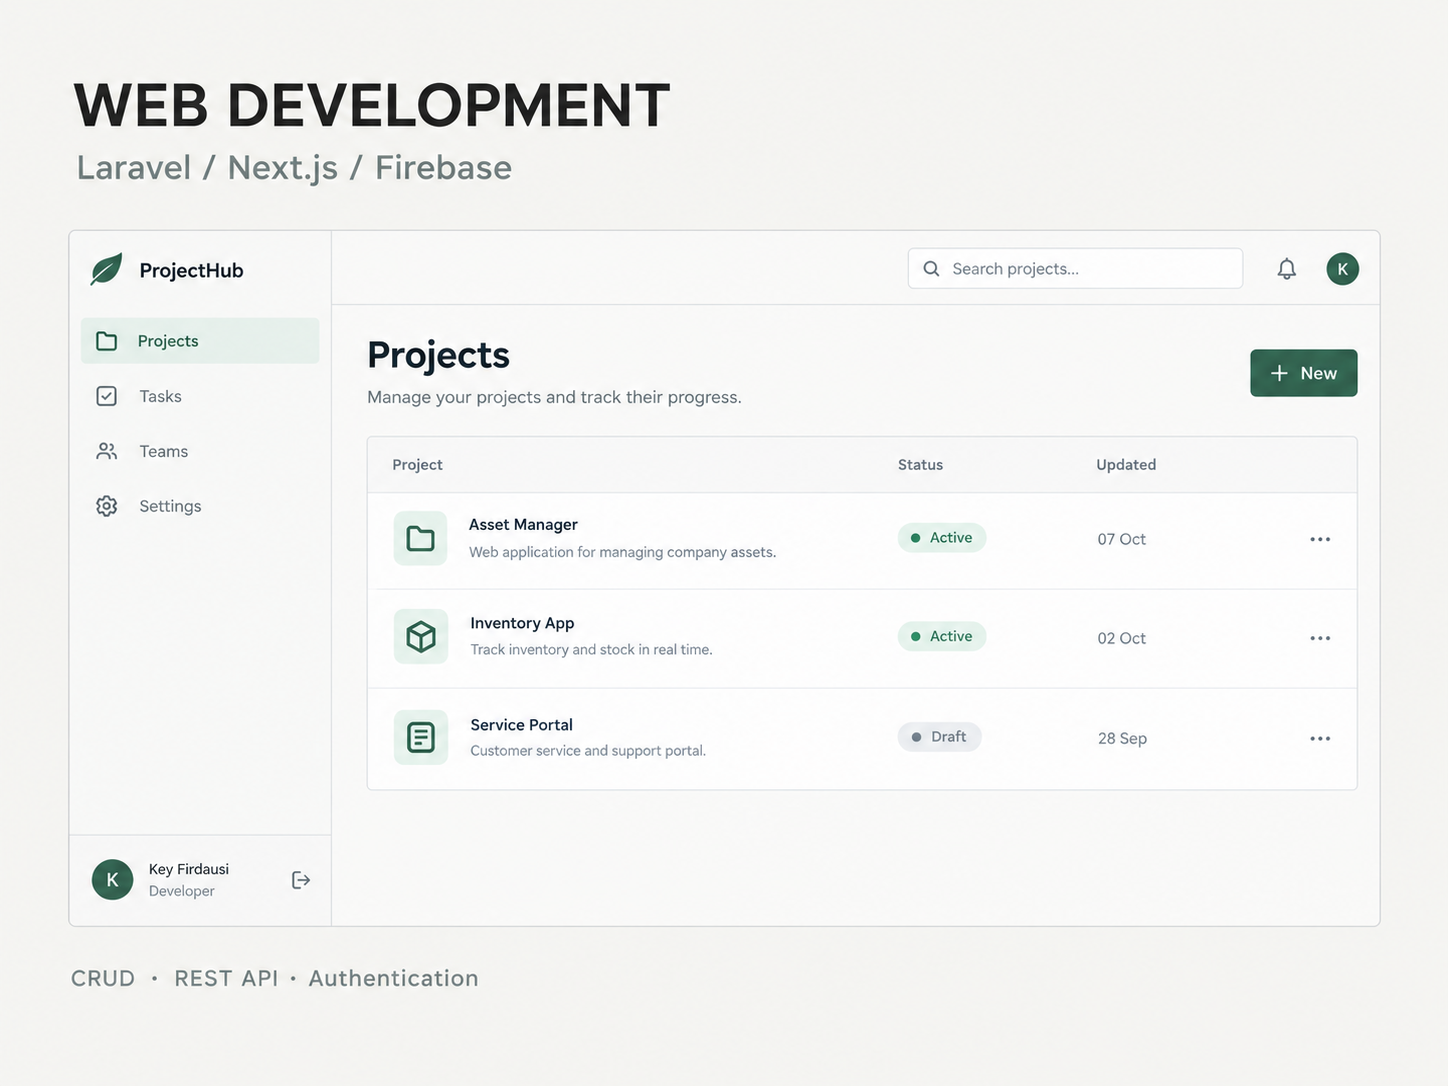Click the log out icon beside Key Firdausi
The width and height of the screenshot is (1448, 1086).
tap(301, 880)
